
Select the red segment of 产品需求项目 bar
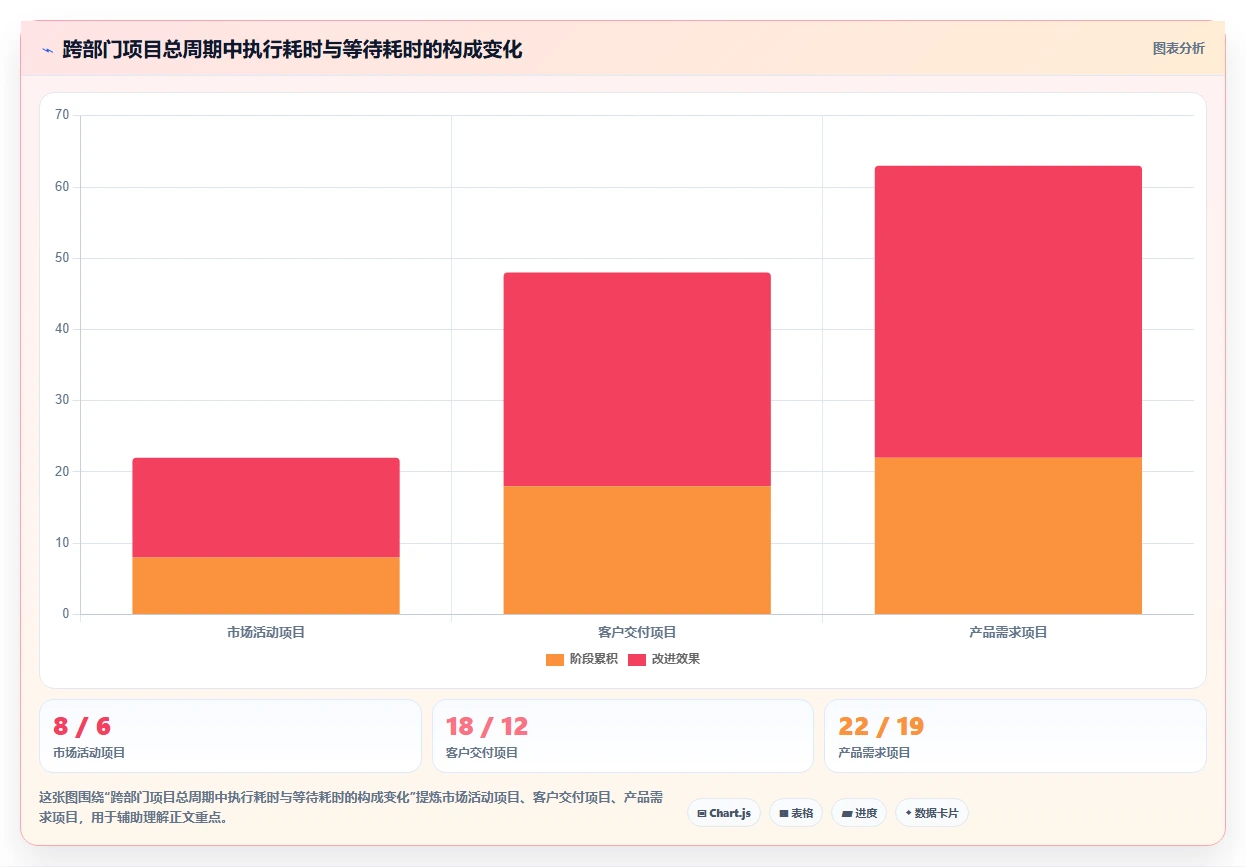coord(1008,312)
